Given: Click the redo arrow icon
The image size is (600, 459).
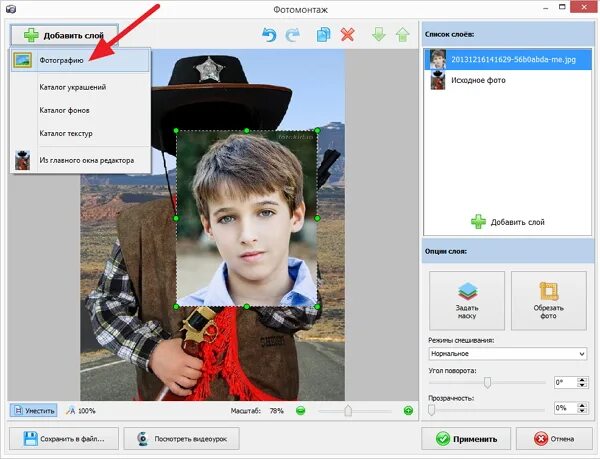Looking at the screenshot, I should point(293,35).
